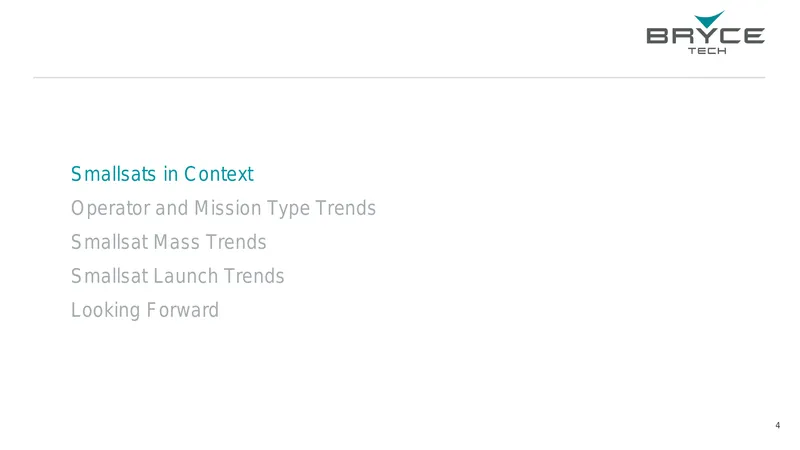Select the 'Smallsats in Context' heading
The height and width of the screenshot is (450, 800).
tap(162, 174)
